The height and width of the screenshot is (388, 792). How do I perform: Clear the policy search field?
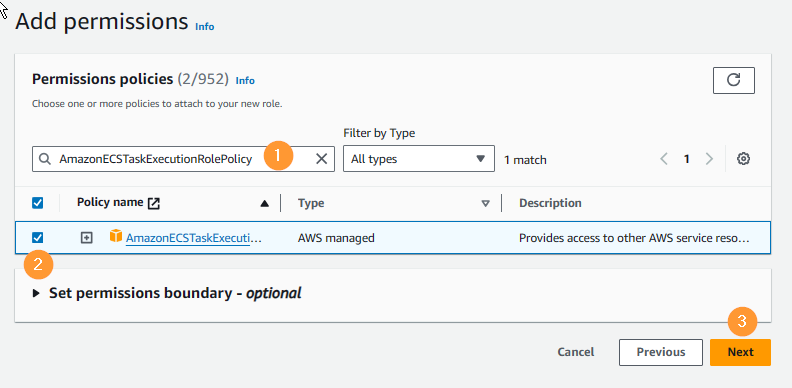[321, 159]
